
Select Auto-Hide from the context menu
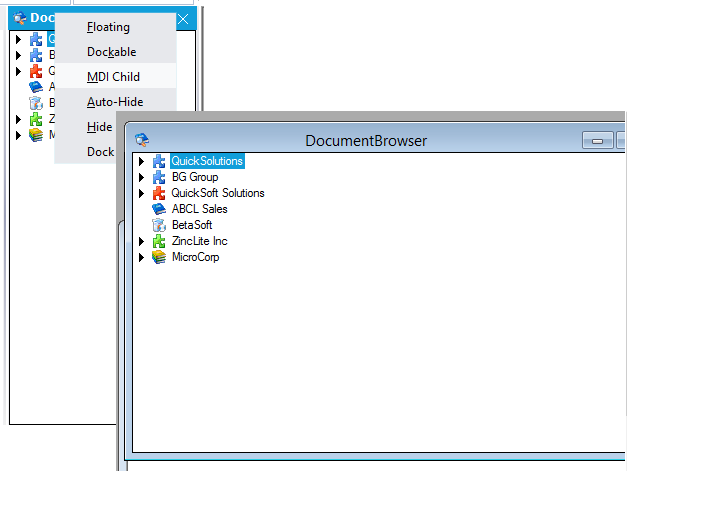coord(115,102)
